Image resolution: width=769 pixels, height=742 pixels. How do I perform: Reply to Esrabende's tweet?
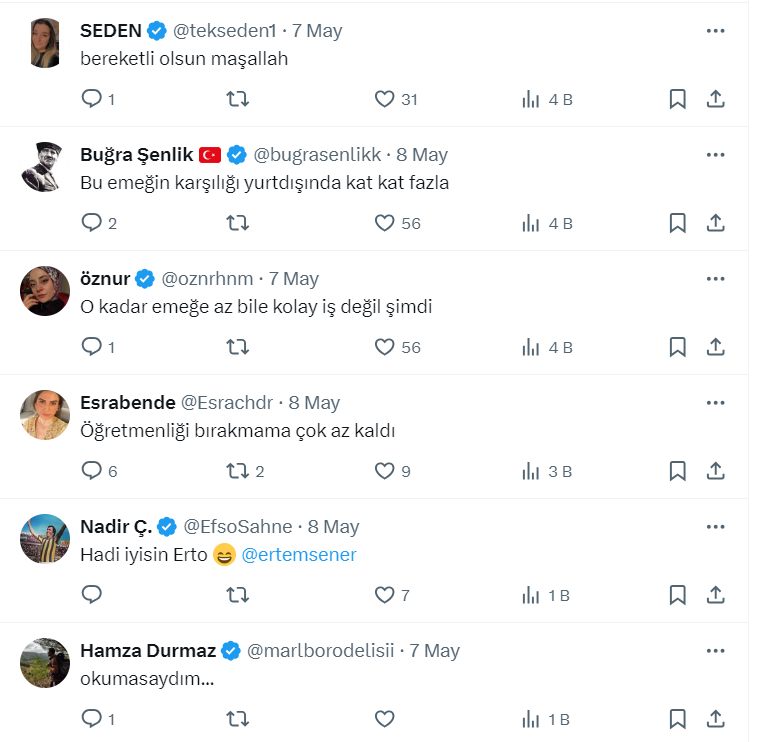pos(92,471)
